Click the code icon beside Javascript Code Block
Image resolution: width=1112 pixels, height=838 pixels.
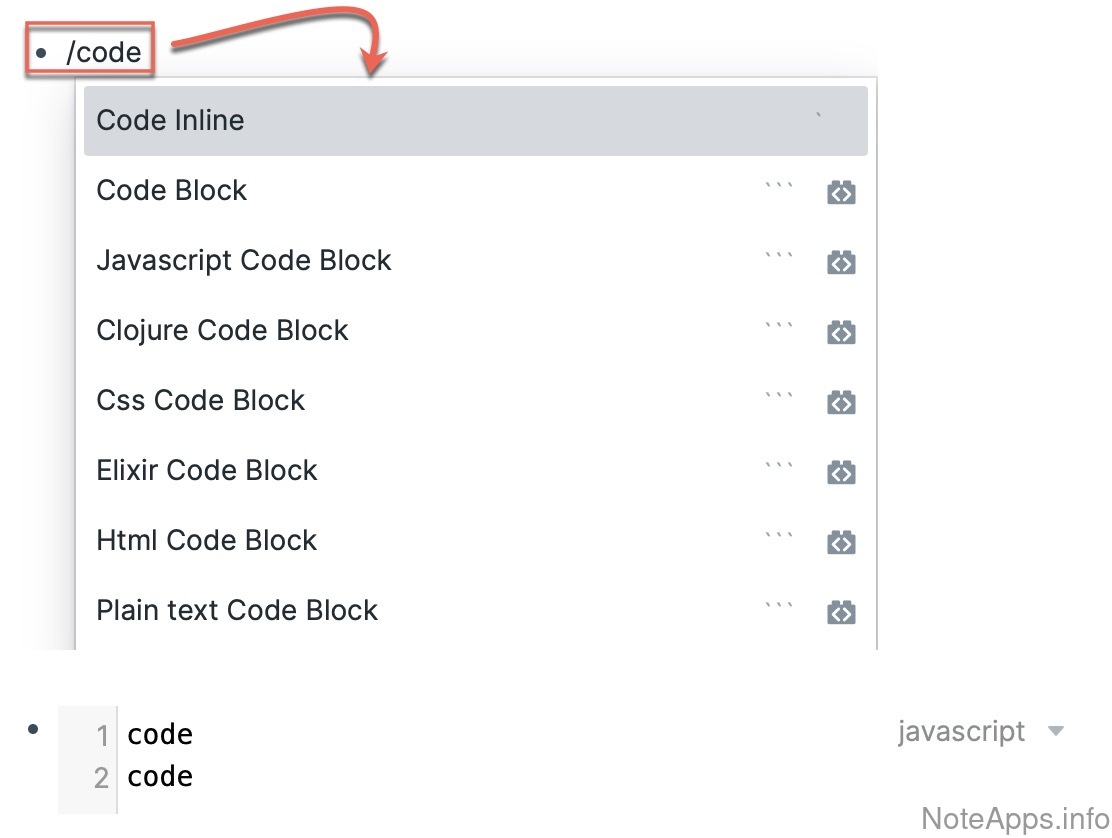[841, 263]
